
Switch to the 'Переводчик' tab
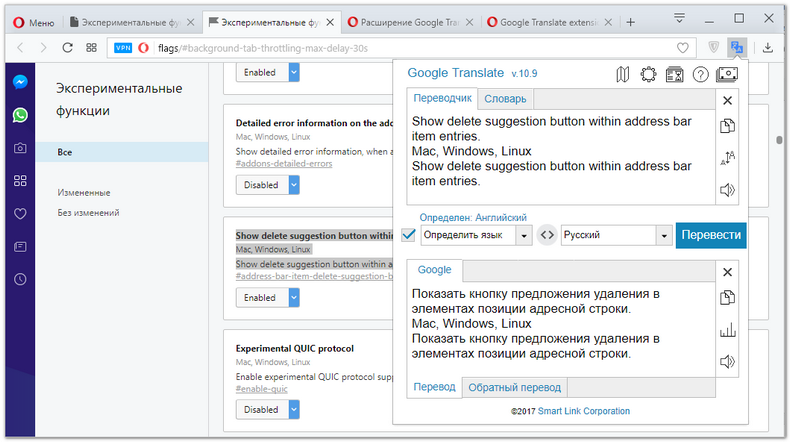click(442, 98)
